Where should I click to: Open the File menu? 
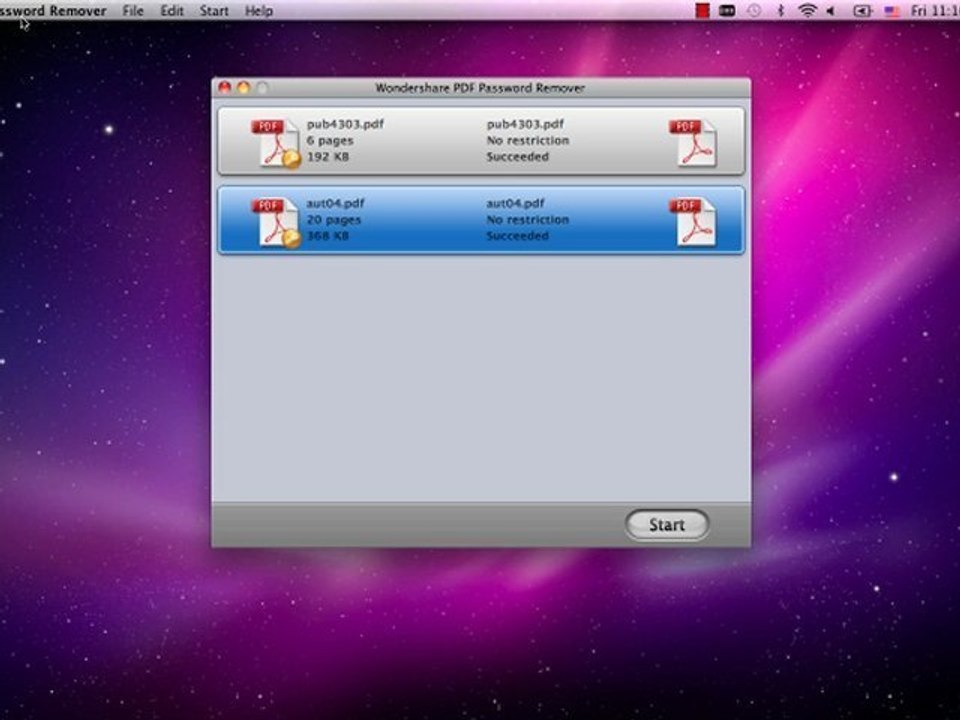[x=133, y=11]
